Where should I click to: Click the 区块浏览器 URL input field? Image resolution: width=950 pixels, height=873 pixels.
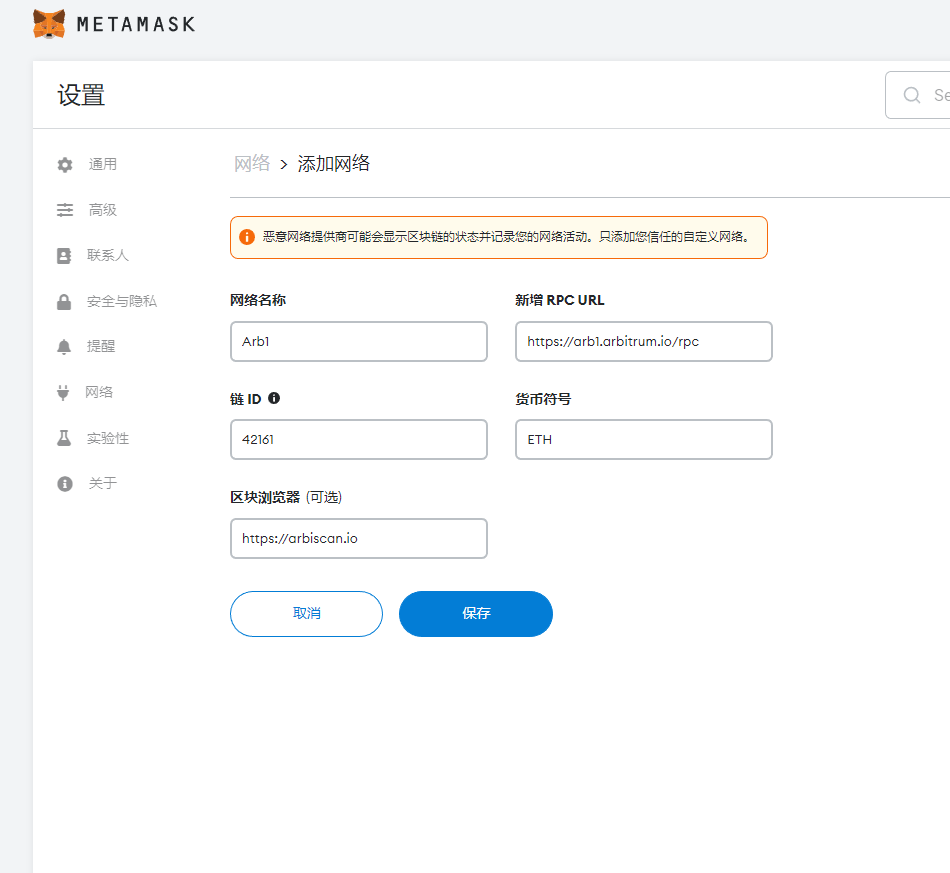359,539
